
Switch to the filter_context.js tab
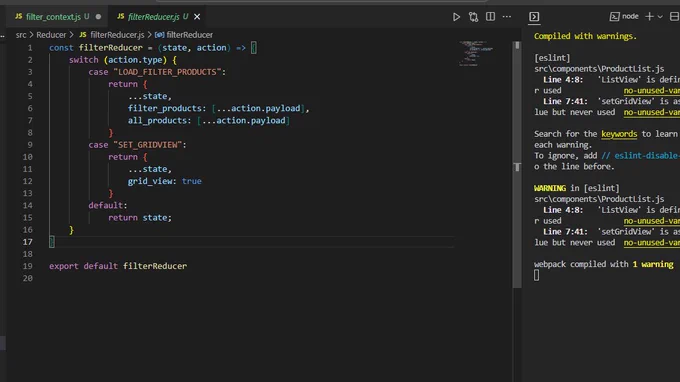click(x=58, y=16)
